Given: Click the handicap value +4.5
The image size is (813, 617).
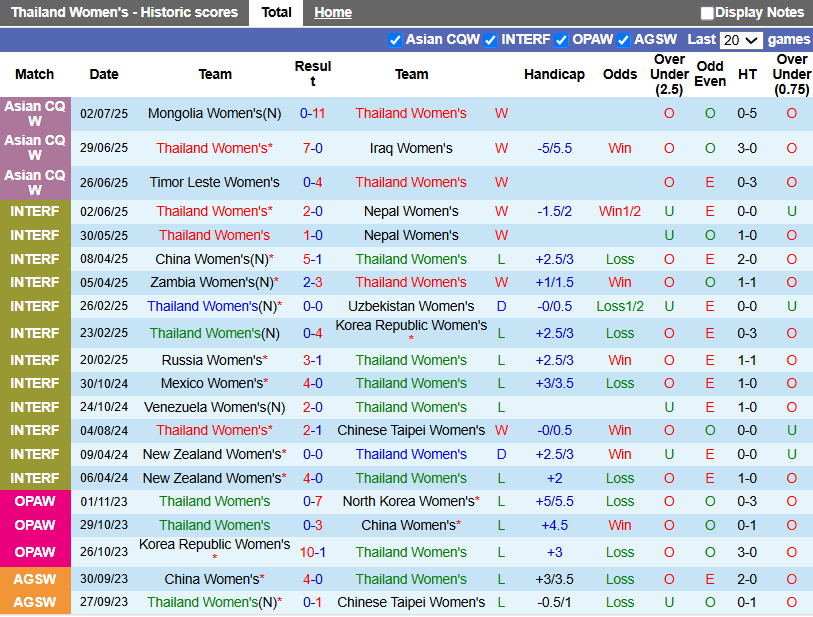Looking at the screenshot, I should pyautogui.click(x=554, y=526).
